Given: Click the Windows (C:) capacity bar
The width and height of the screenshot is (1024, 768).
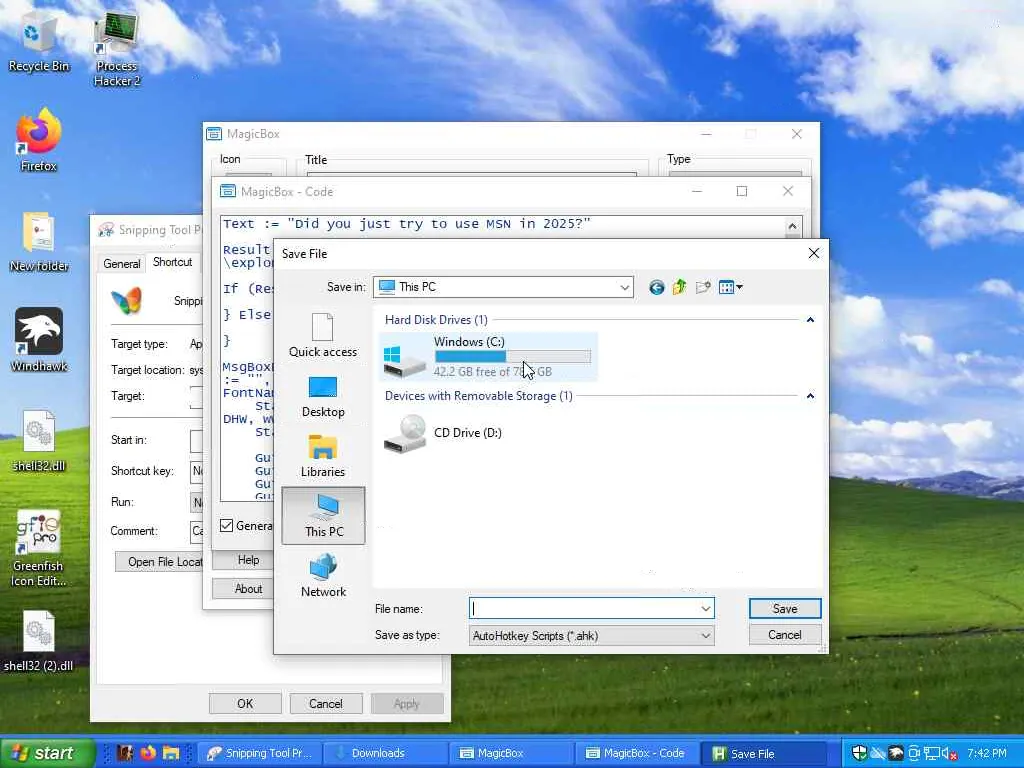Looking at the screenshot, I should 513,357.
